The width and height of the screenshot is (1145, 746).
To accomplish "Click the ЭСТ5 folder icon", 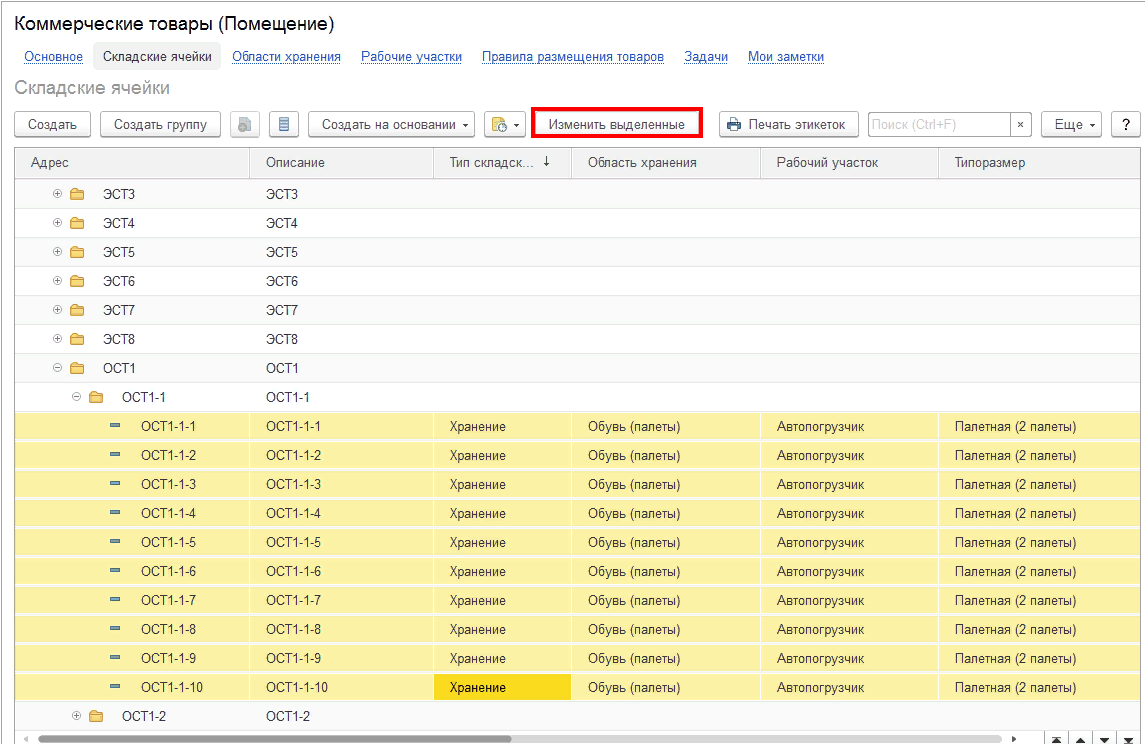I will [77, 252].
